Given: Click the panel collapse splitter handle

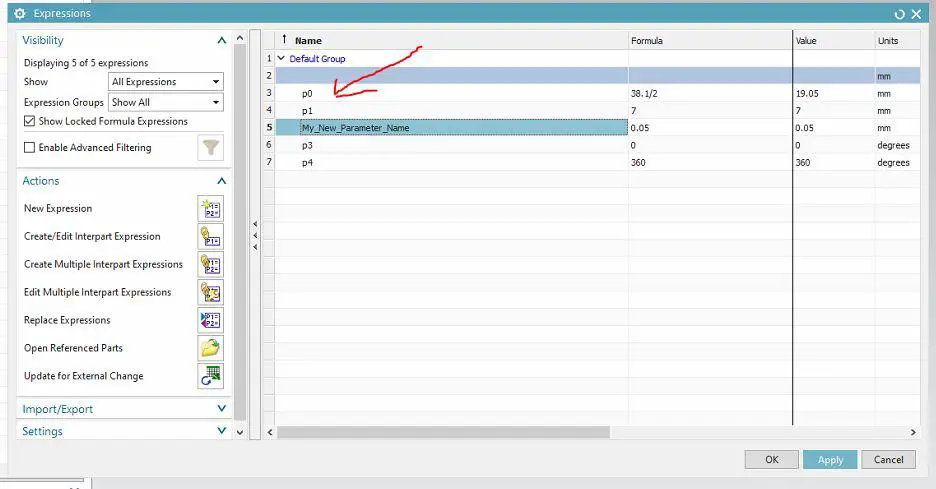Looking at the screenshot, I should [x=255, y=235].
